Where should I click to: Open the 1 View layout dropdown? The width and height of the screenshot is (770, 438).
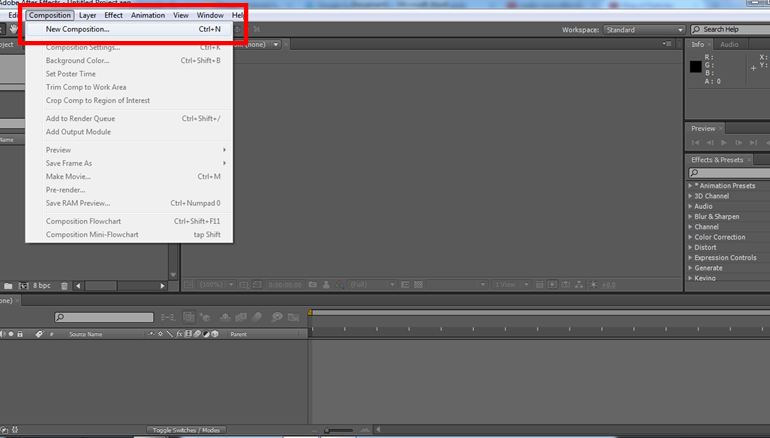(511, 285)
